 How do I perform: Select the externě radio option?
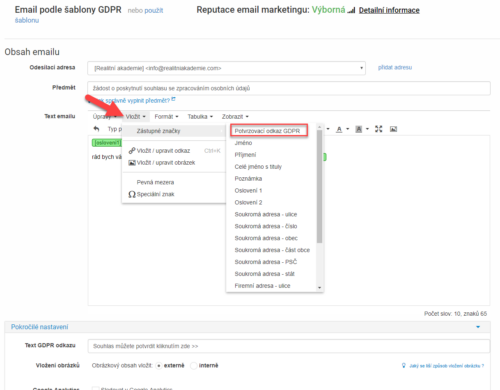pyautogui.click(x=159, y=366)
